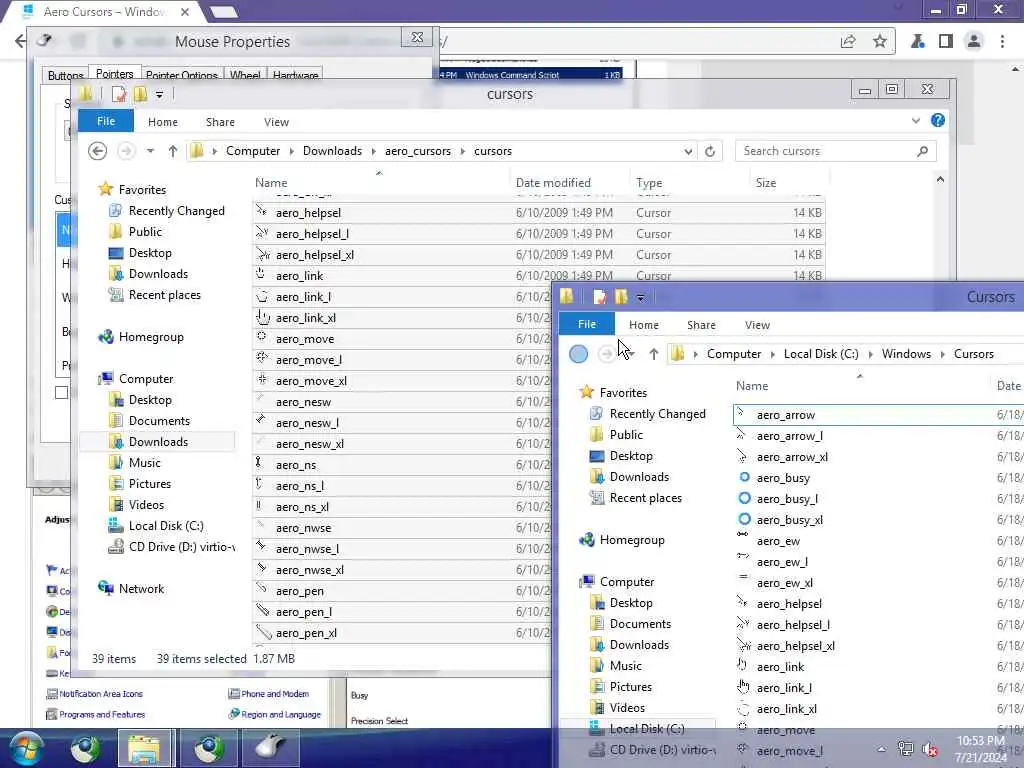The image size is (1024, 768).
Task: Select aero_ew_xl file in Cursors C: window
Action: [x=784, y=583]
